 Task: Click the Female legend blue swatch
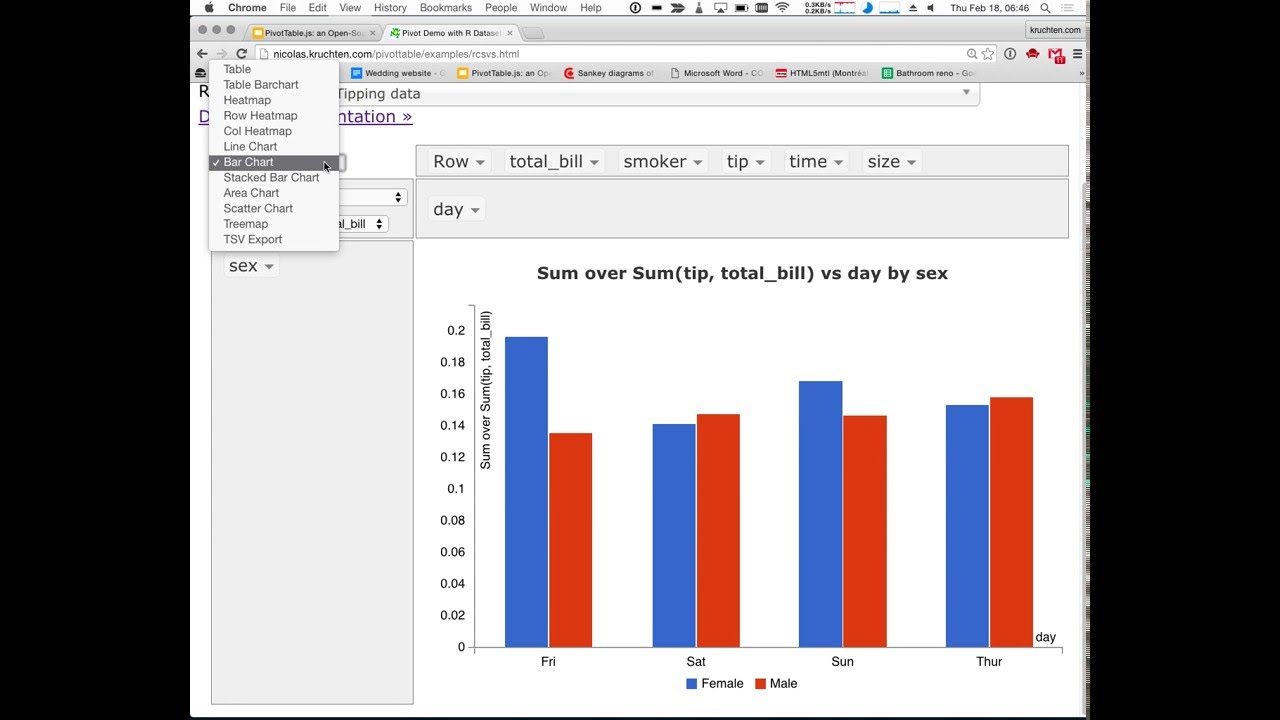pyautogui.click(x=691, y=684)
